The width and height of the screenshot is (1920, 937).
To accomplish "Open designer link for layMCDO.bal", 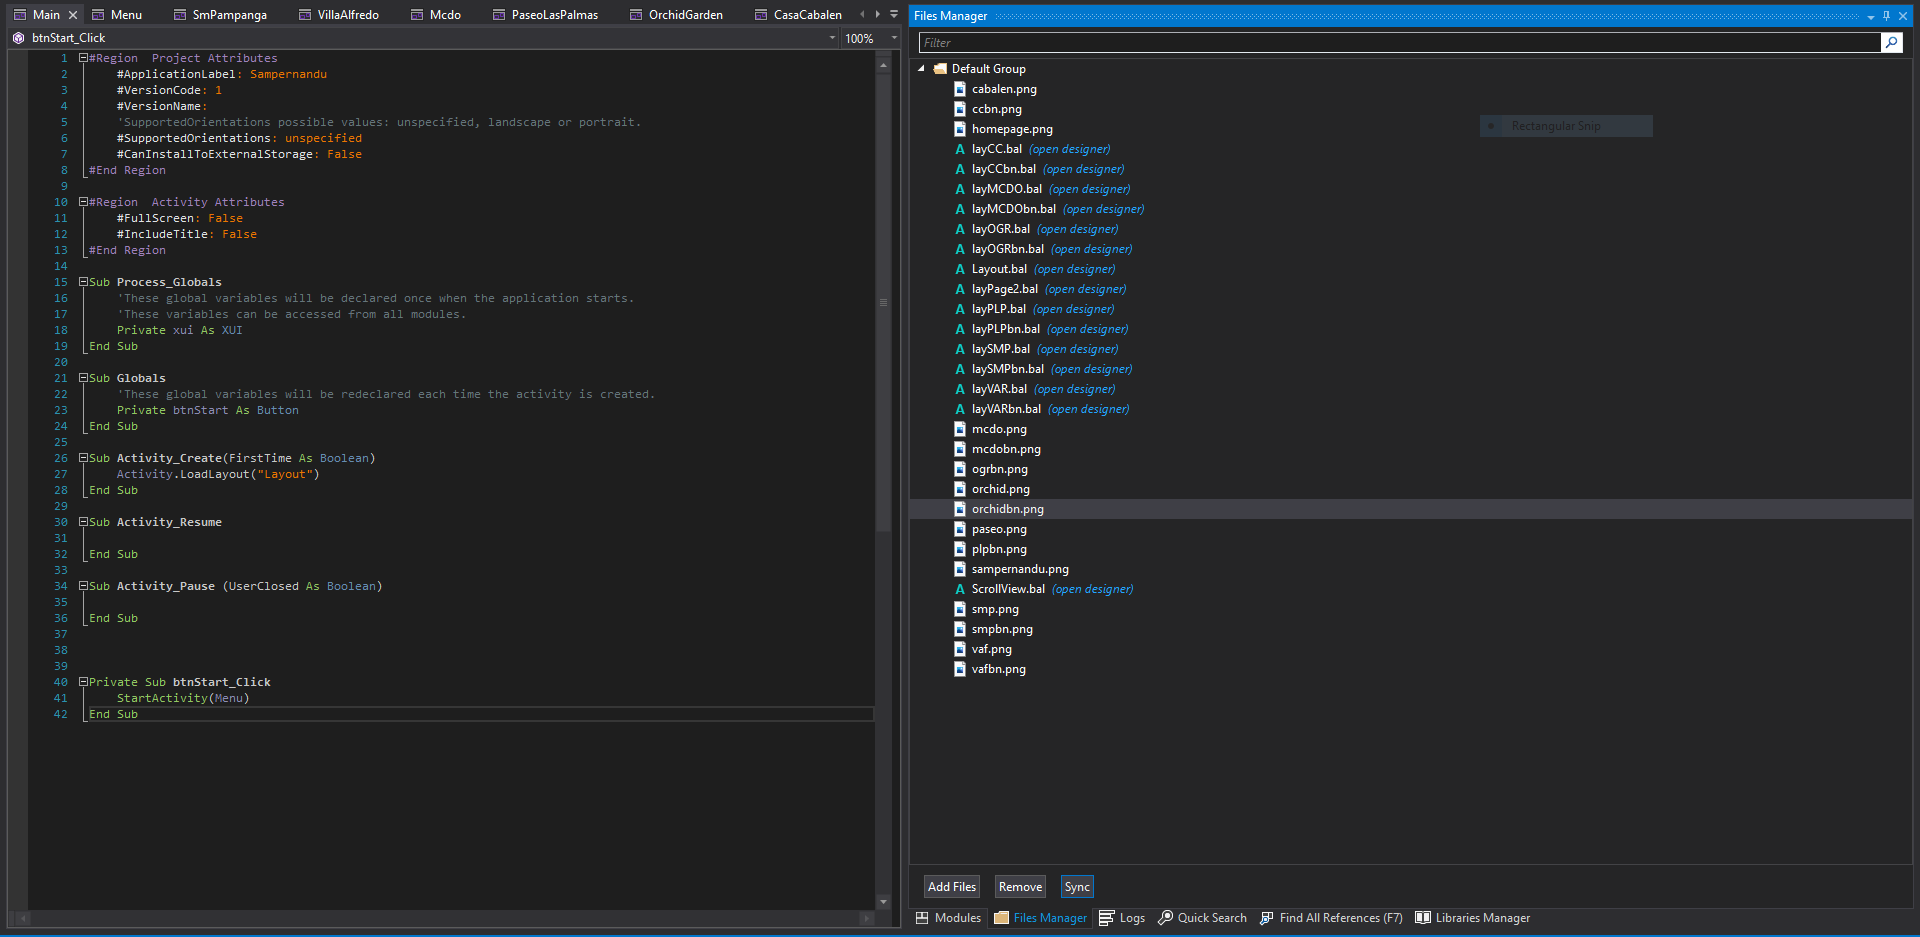I will [1089, 189].
